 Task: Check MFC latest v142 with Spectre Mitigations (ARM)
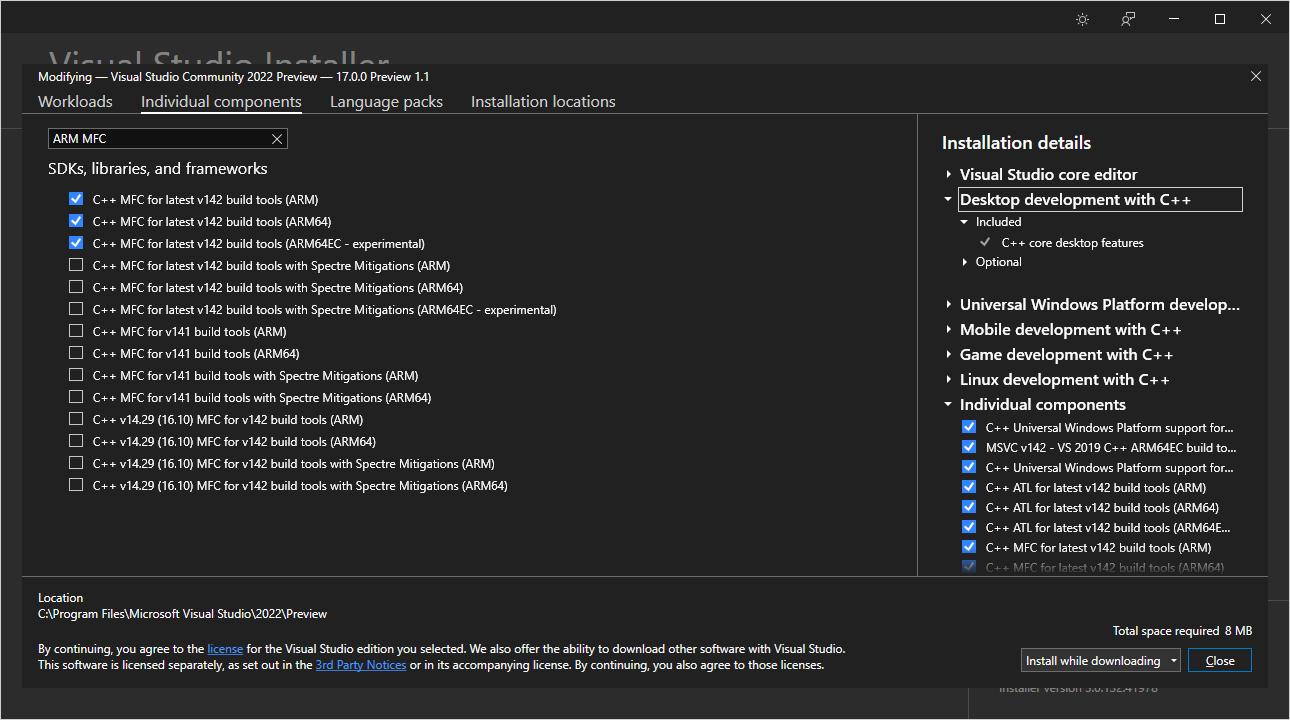76,266
